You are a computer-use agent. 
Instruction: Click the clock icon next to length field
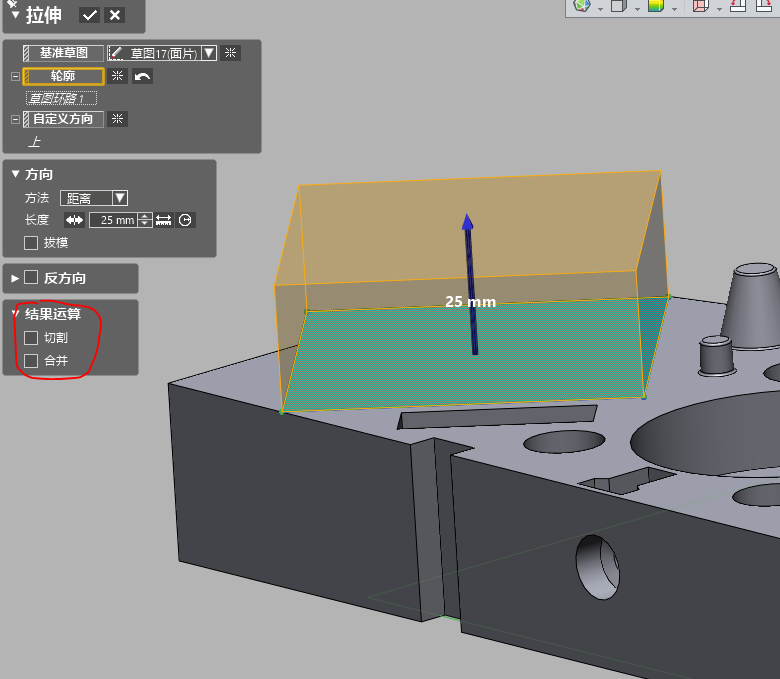185,220
